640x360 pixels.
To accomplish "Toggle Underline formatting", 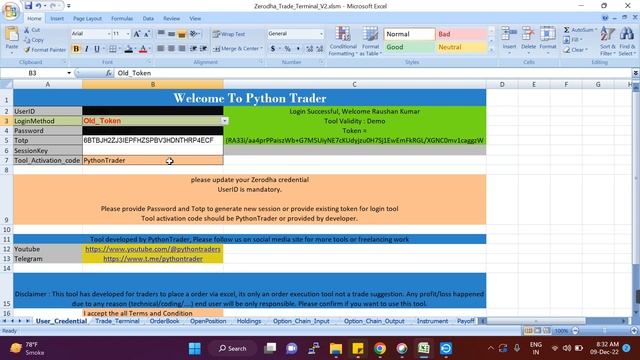I will click(x=97, y=49).
